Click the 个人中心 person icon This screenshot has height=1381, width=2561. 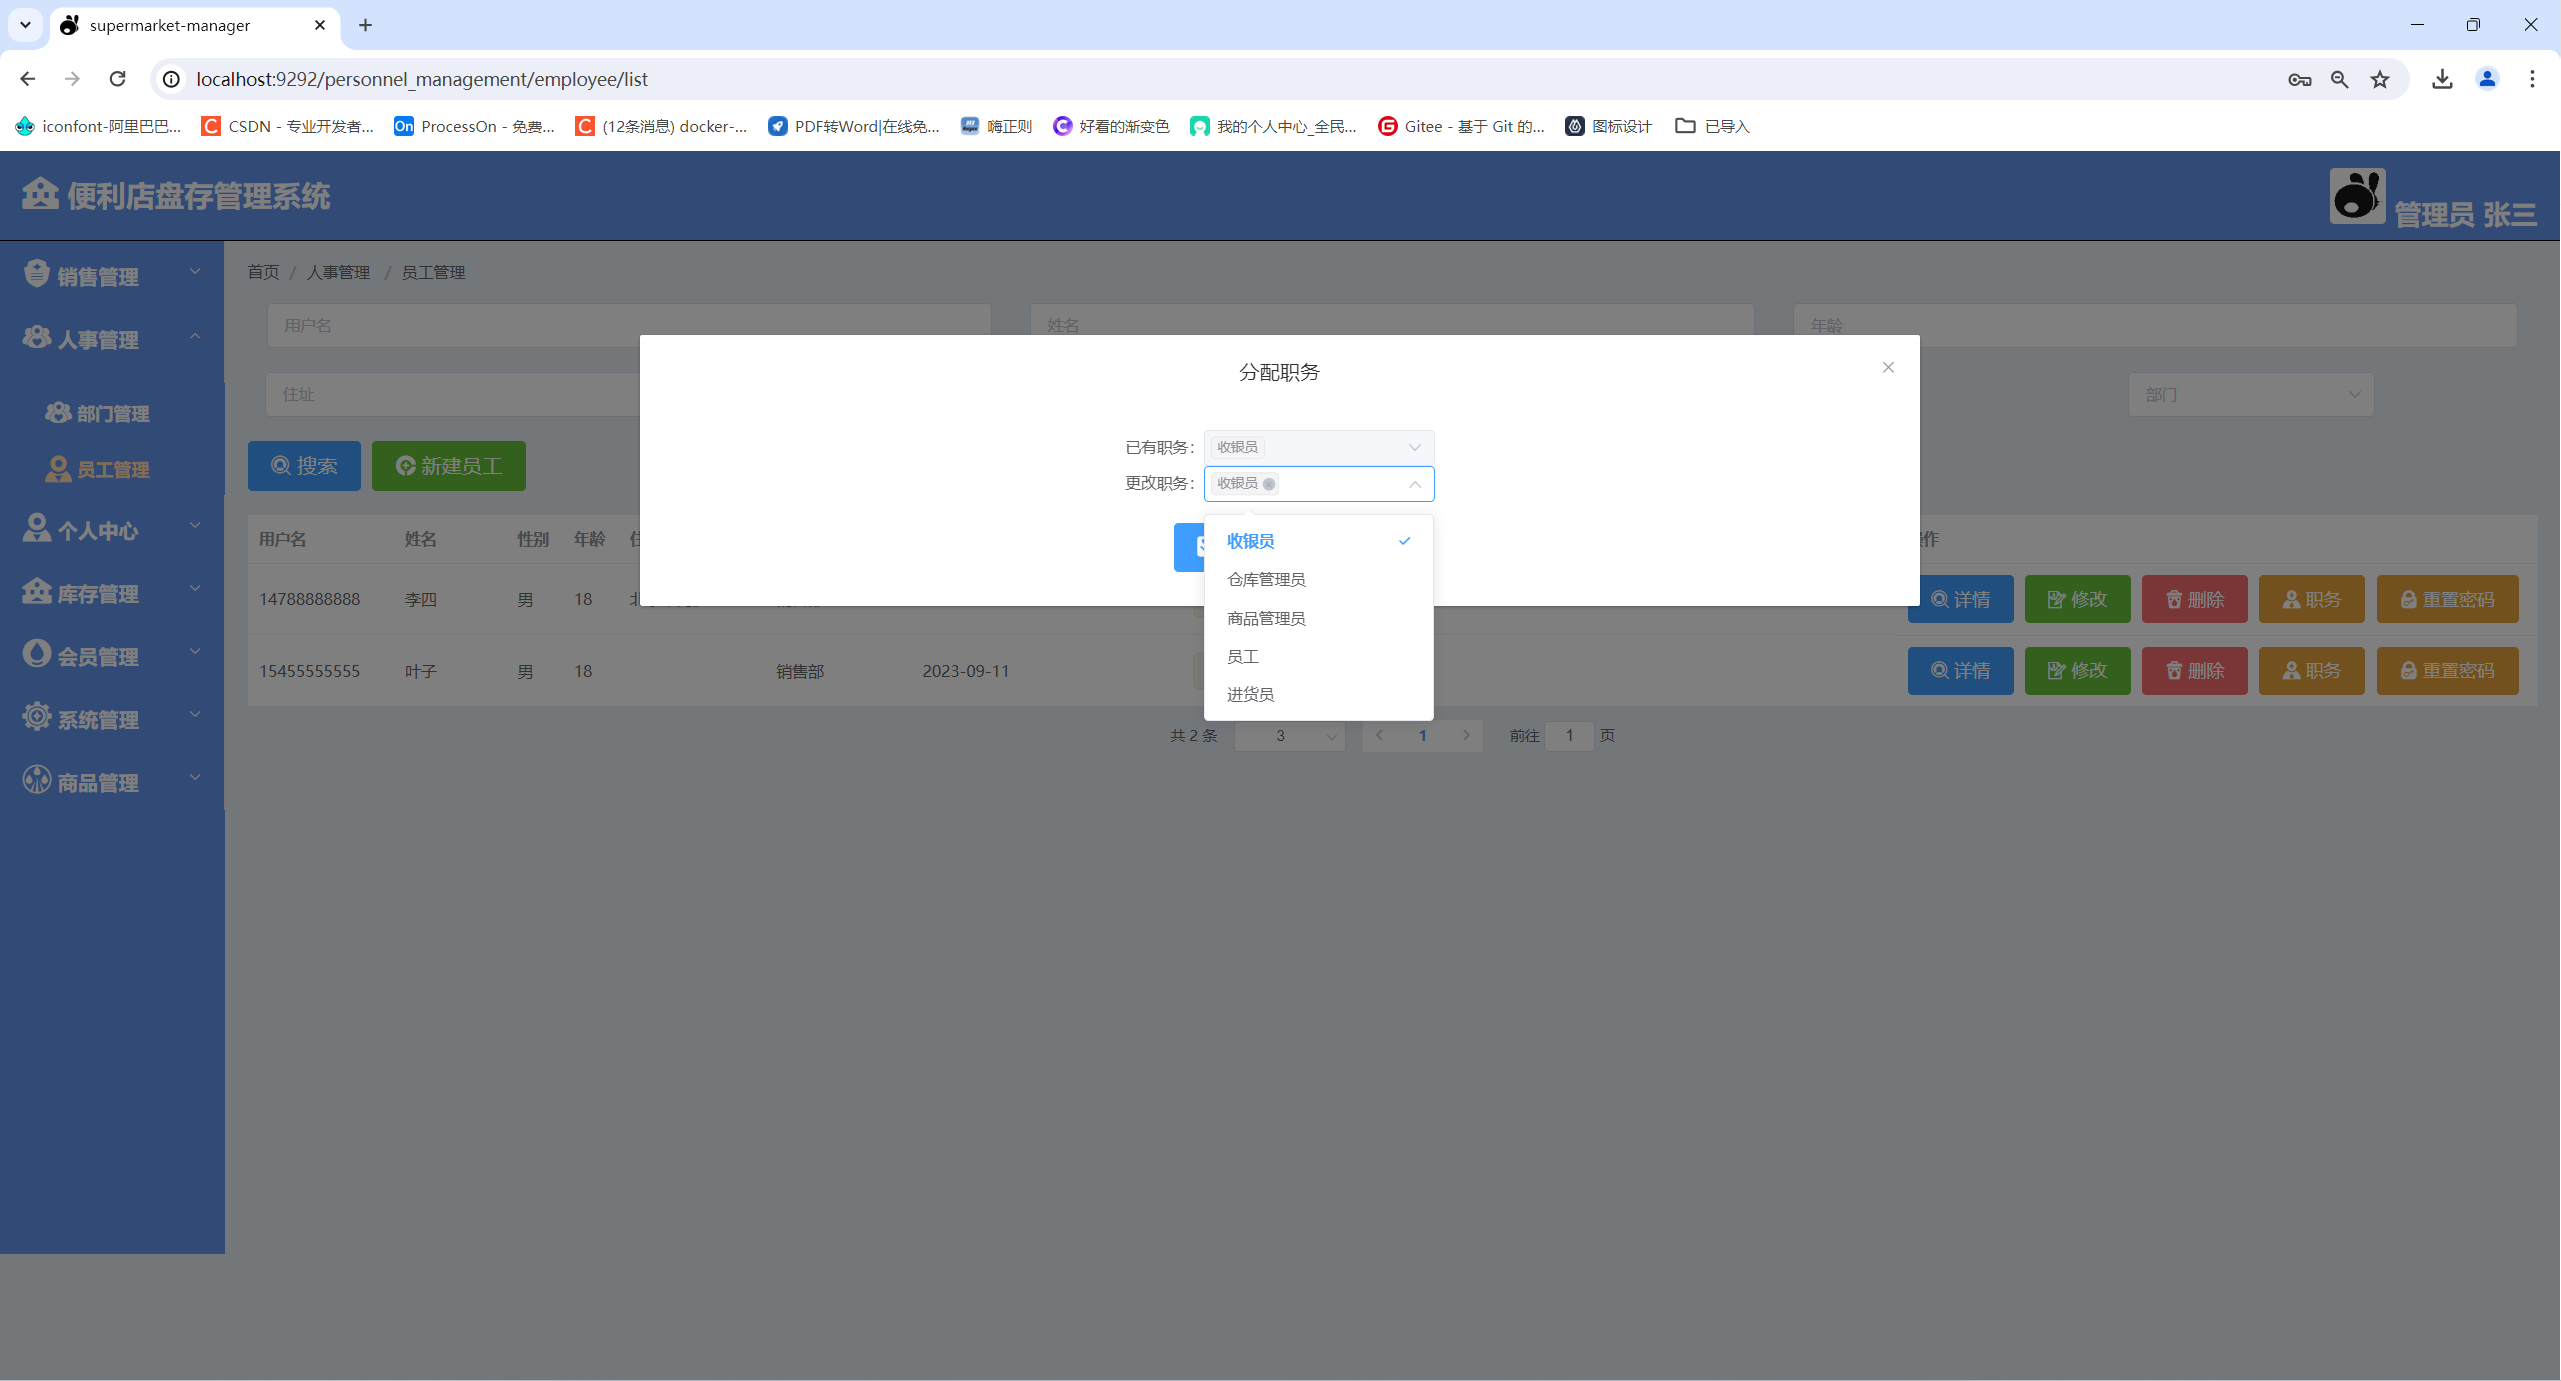click(37, 527)
